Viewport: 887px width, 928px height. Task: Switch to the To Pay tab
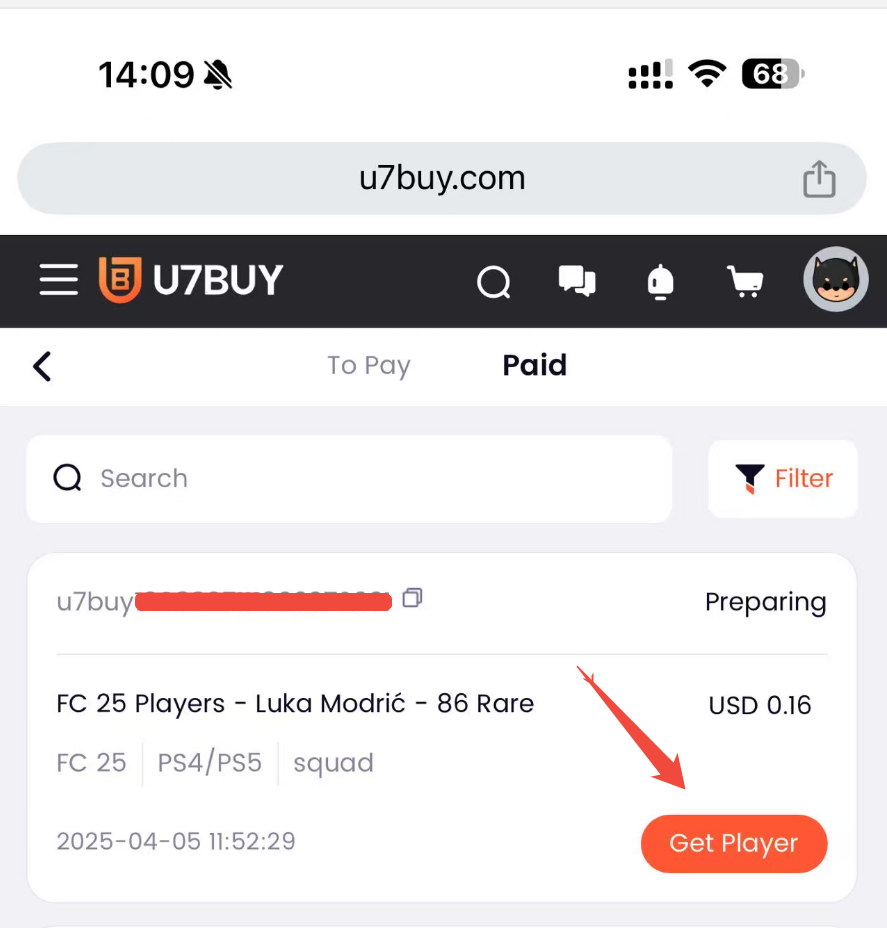coord(369,366)
